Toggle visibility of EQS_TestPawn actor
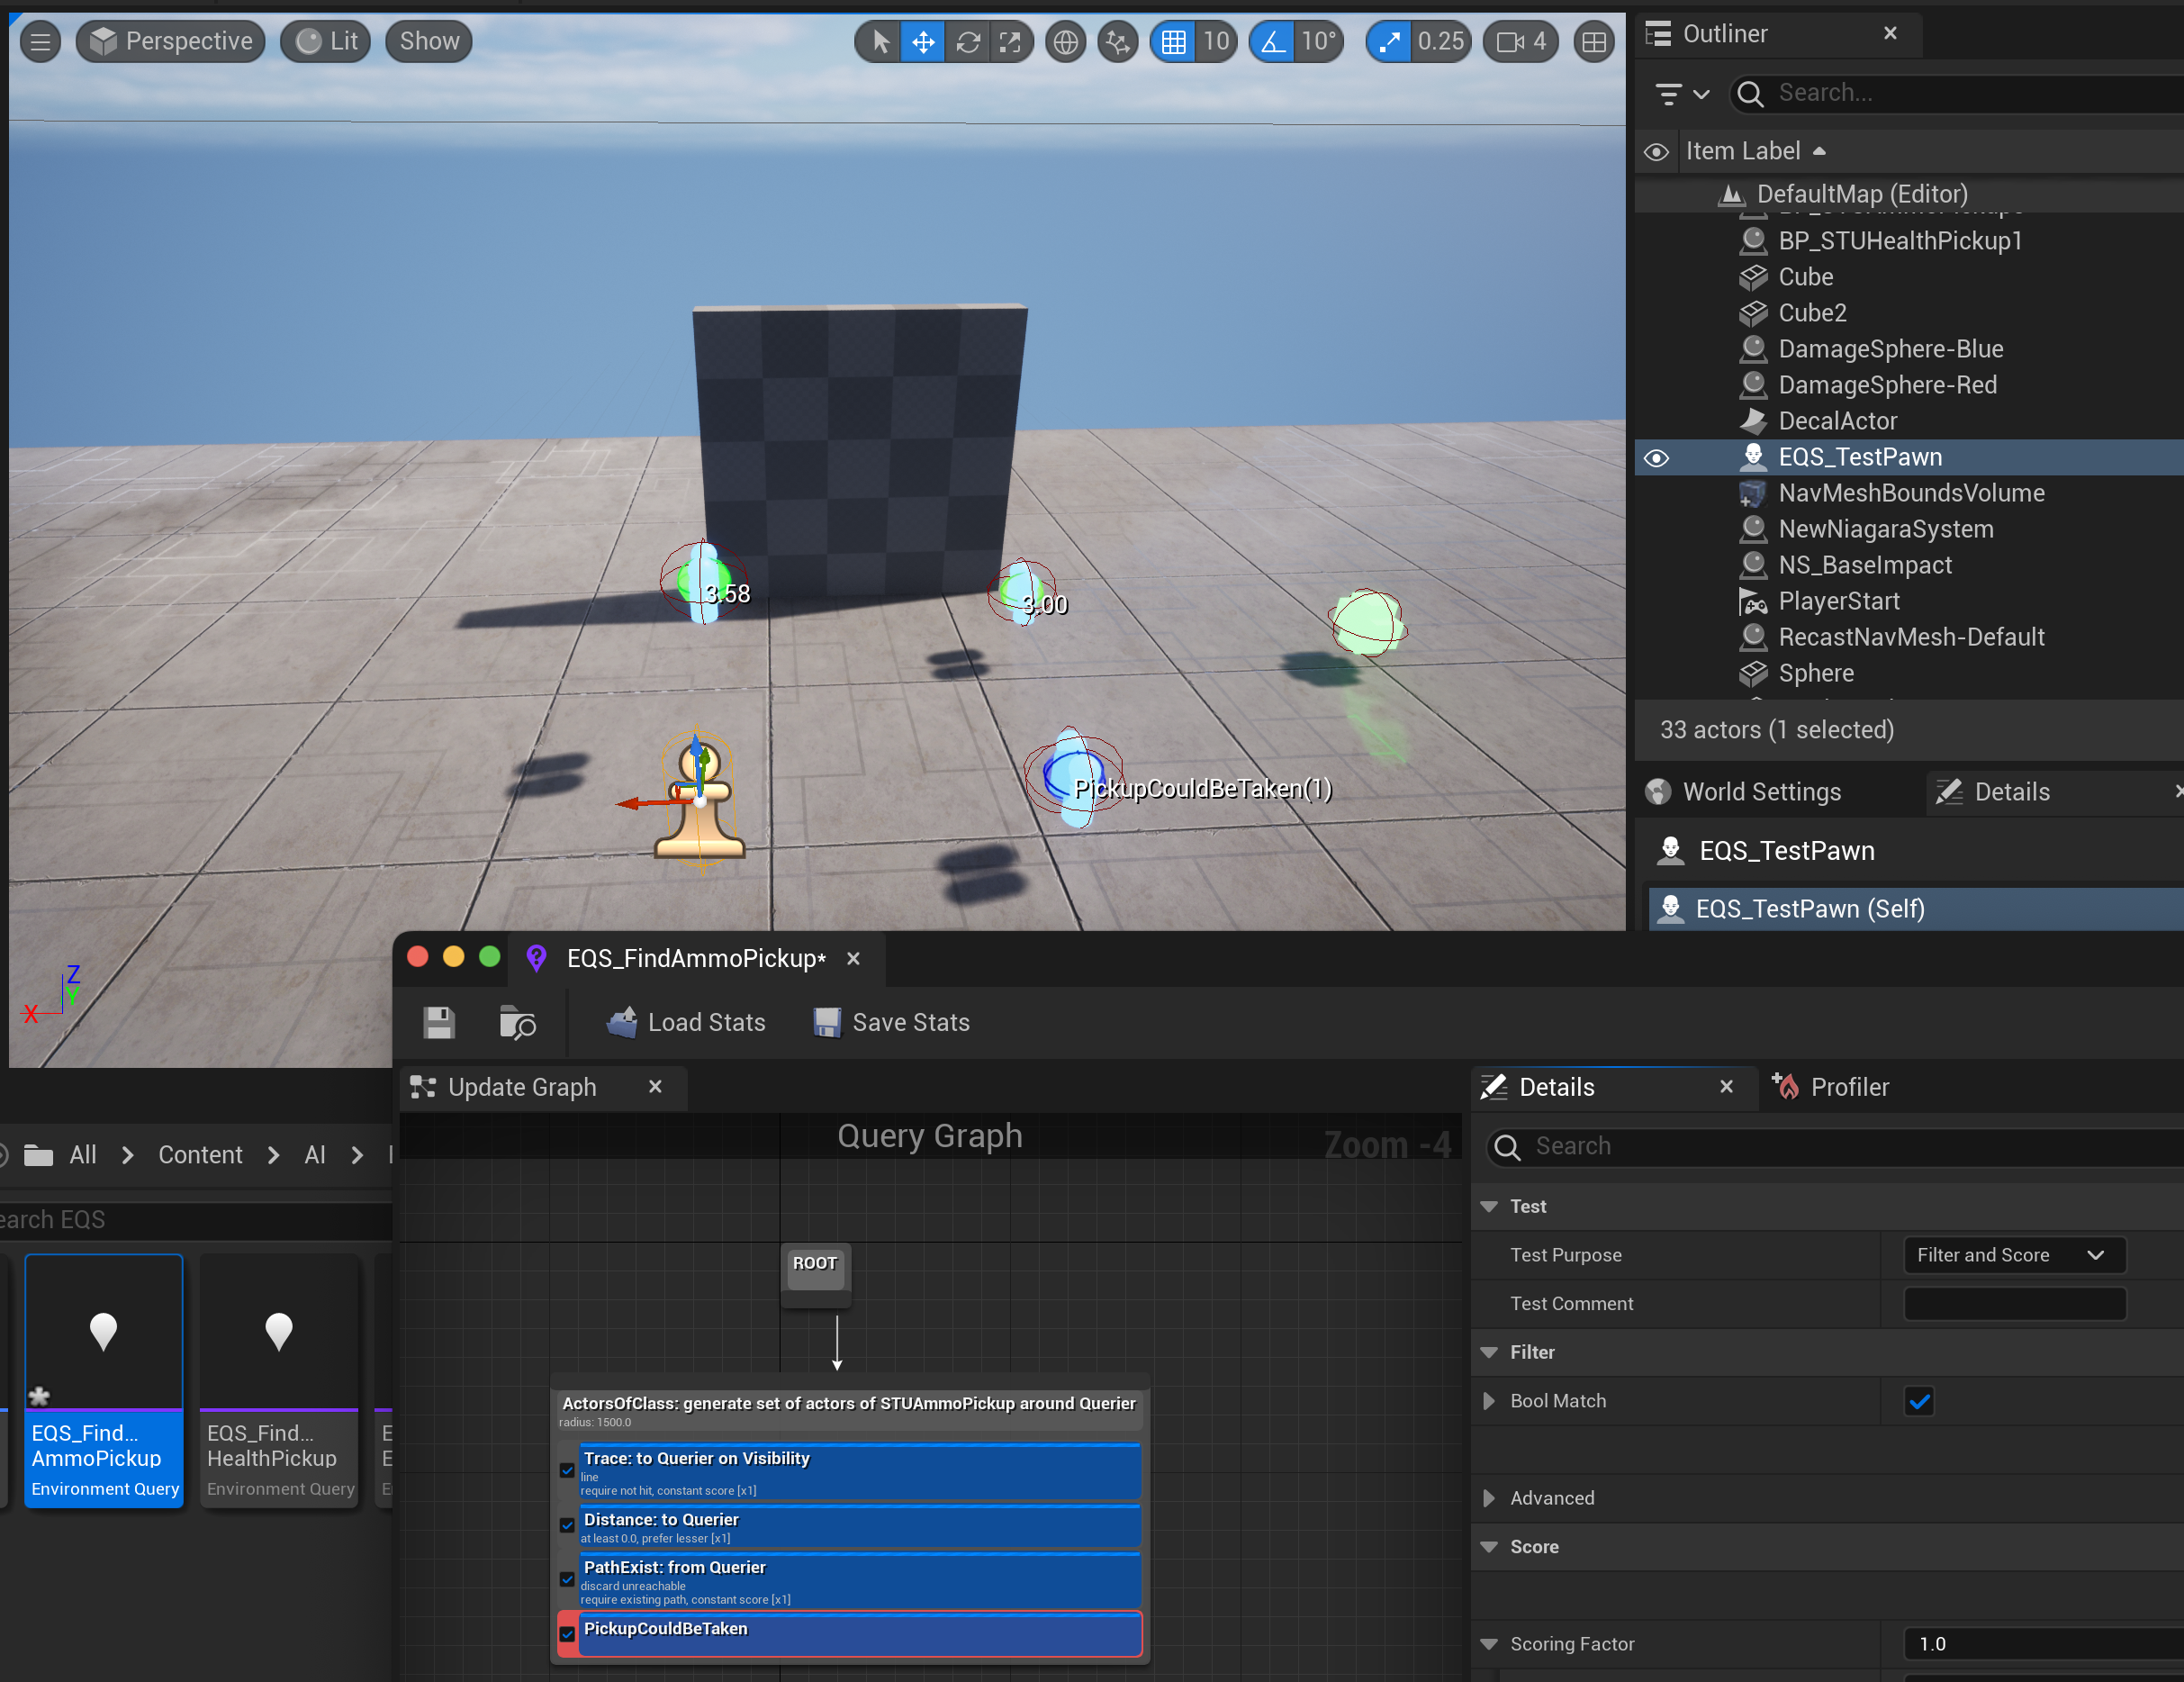2184x1682 pixels. [1657, 458]
